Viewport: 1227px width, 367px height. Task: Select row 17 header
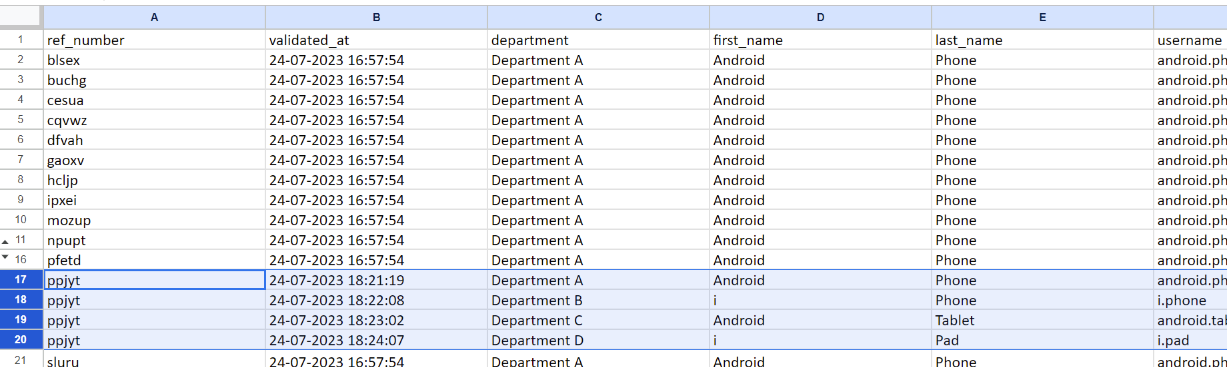[21, 280]
